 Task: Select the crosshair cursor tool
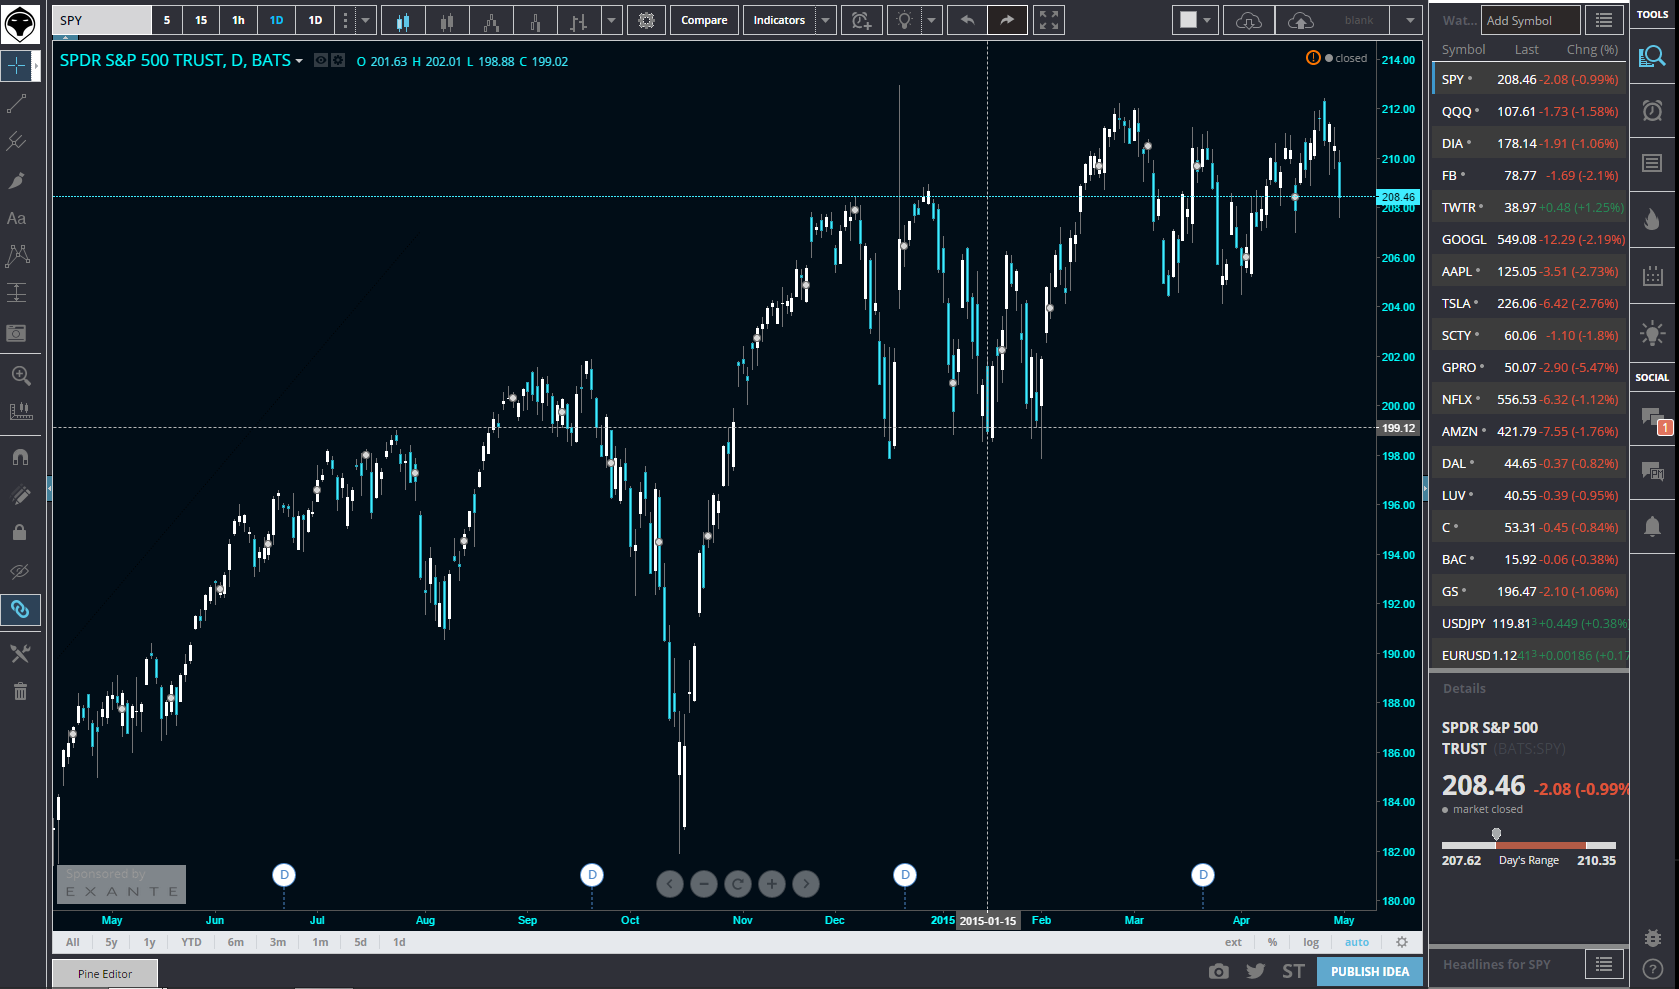click(18, 66)
